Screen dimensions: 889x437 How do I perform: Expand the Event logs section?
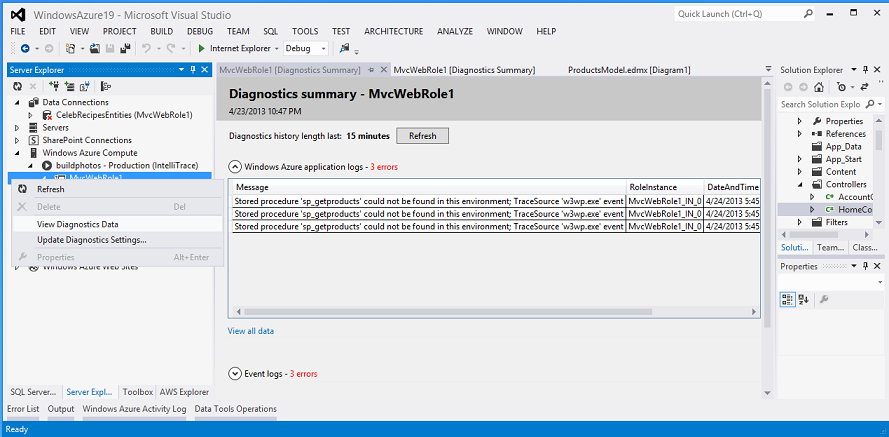[x=234, y=374]
